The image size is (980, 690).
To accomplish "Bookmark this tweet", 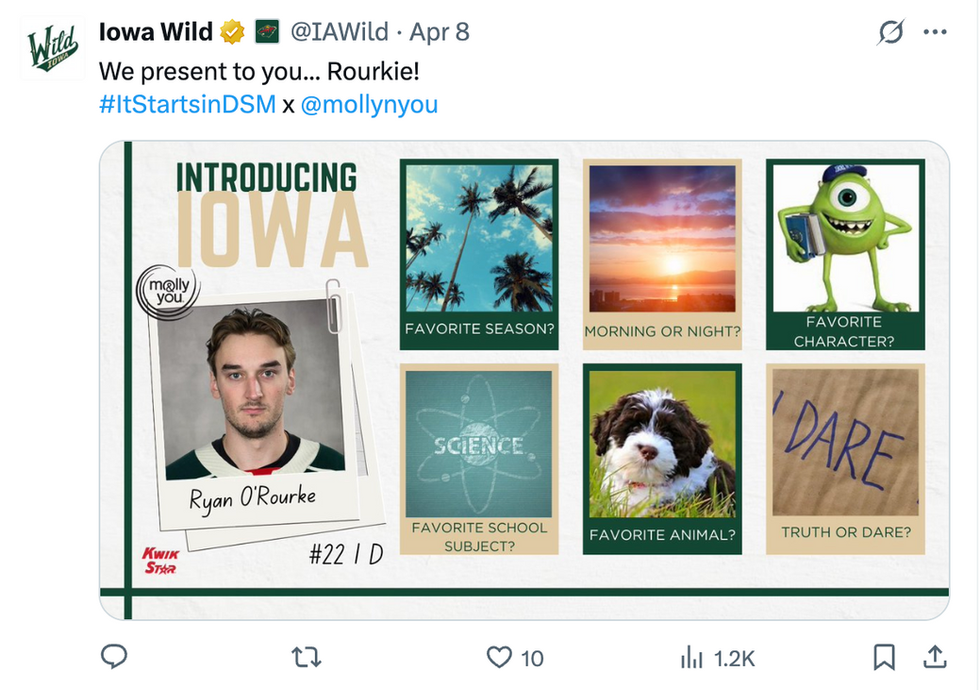I will click(x=884, y=656).
